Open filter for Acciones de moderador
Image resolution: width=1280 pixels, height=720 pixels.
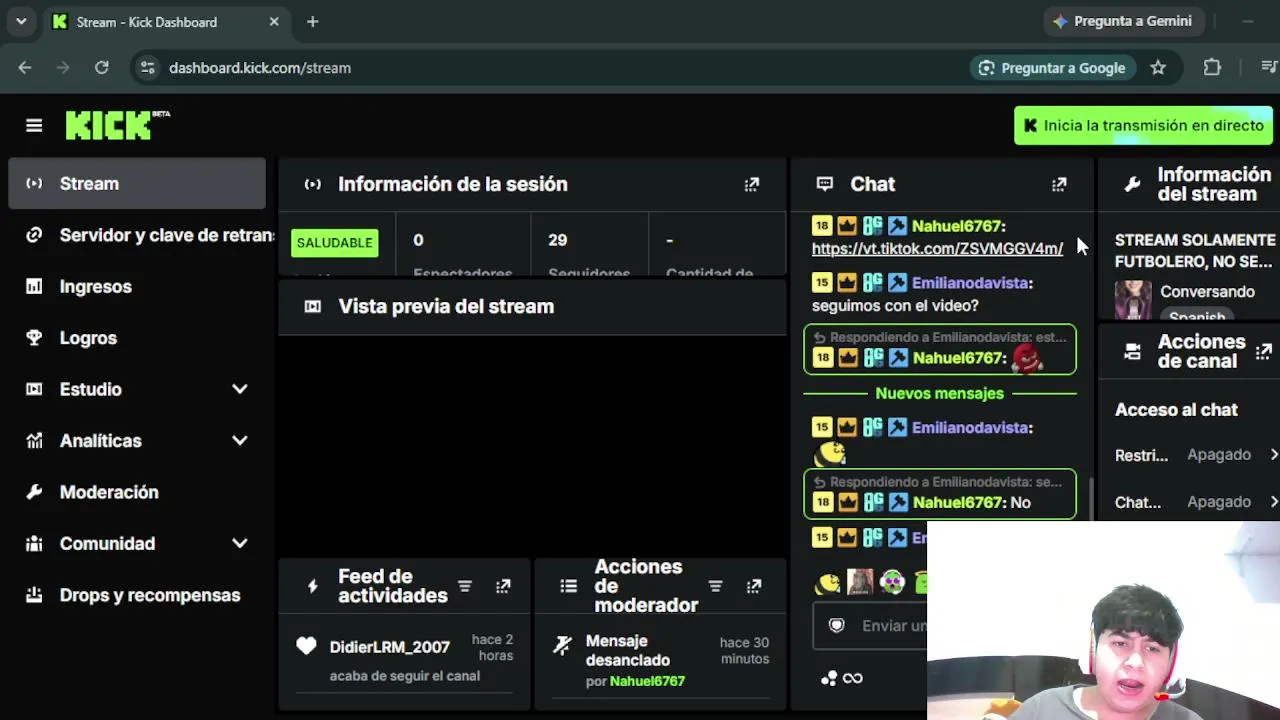click(715, 586)
